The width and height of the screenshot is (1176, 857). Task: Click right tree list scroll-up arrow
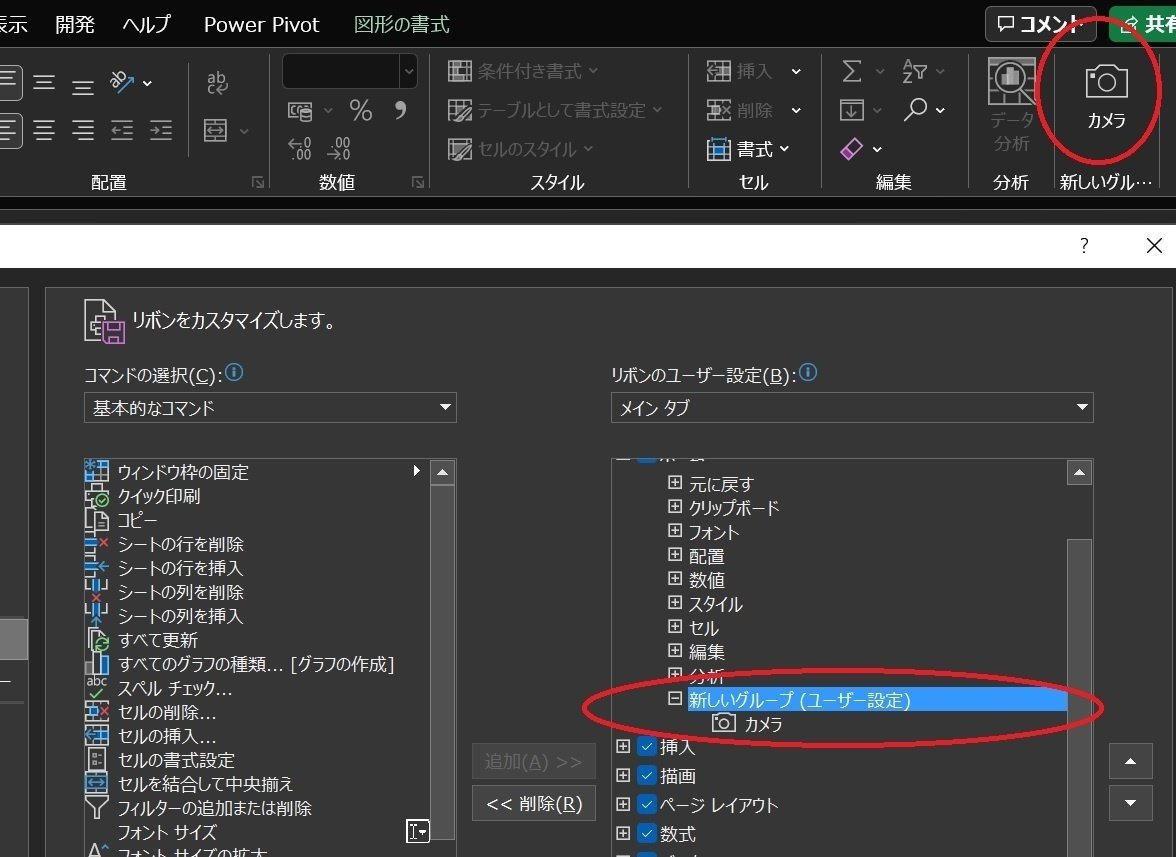click(1079, 472)
